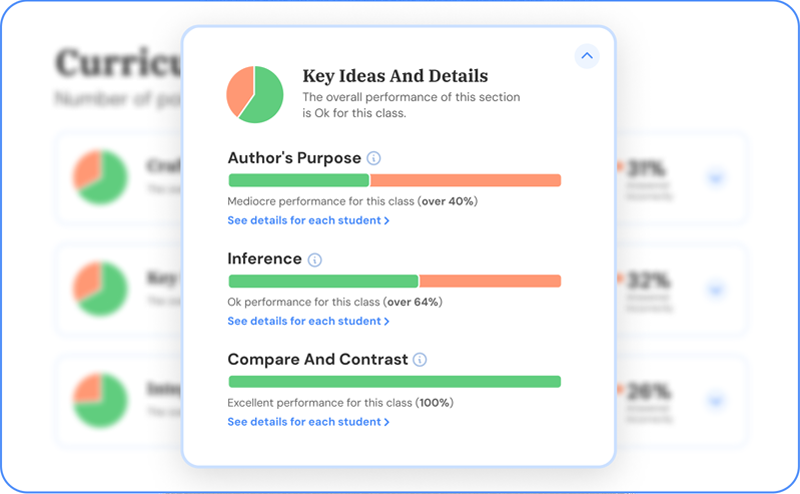The width and height of the screenshot is (800, 494).
Task: Expand the blurred row showing 31%
Action: click(x=716, y=178)
